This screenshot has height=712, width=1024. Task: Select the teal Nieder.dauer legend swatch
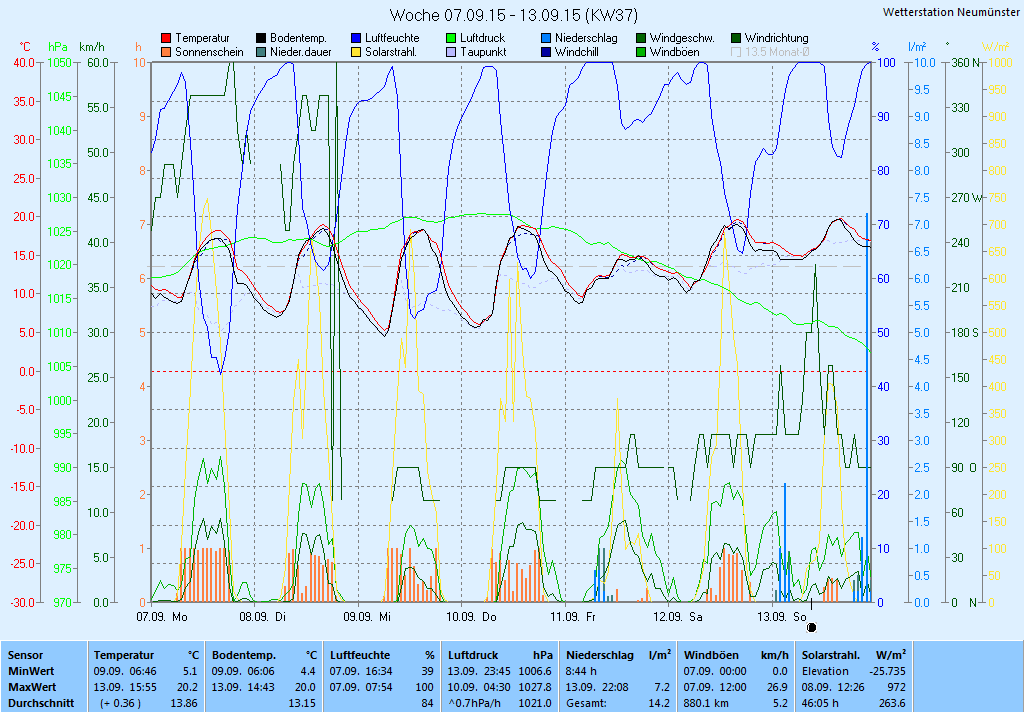coord(261,52)
